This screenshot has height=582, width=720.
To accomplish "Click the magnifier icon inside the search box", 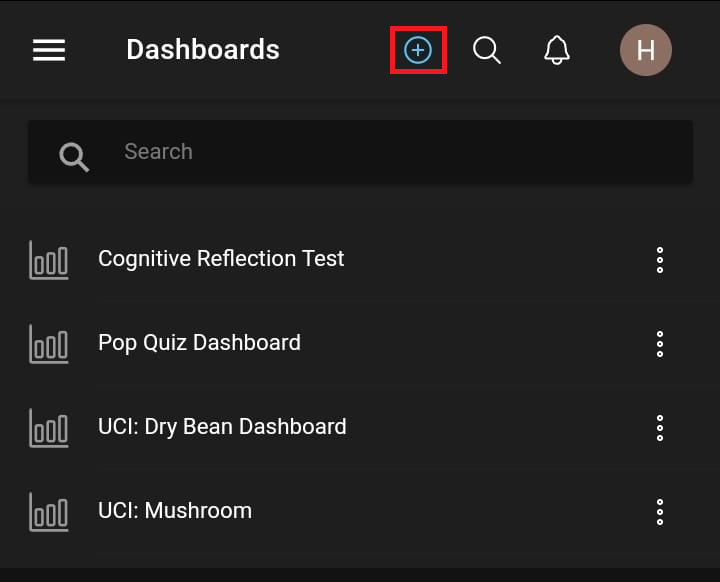I will (x=74, y=155).
